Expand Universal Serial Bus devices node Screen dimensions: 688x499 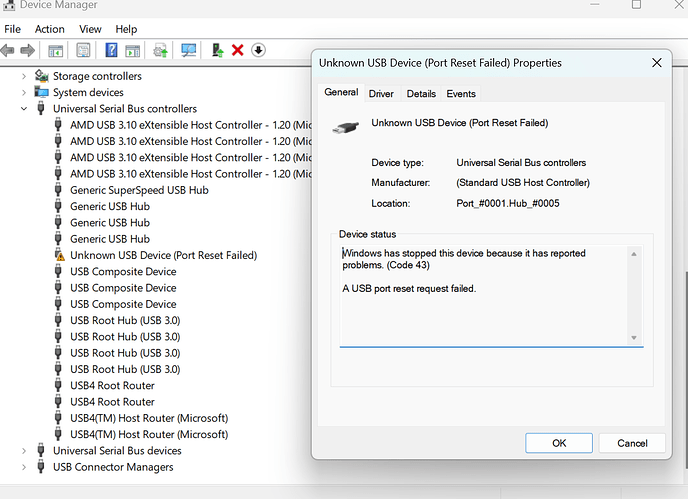pos(24,451)
